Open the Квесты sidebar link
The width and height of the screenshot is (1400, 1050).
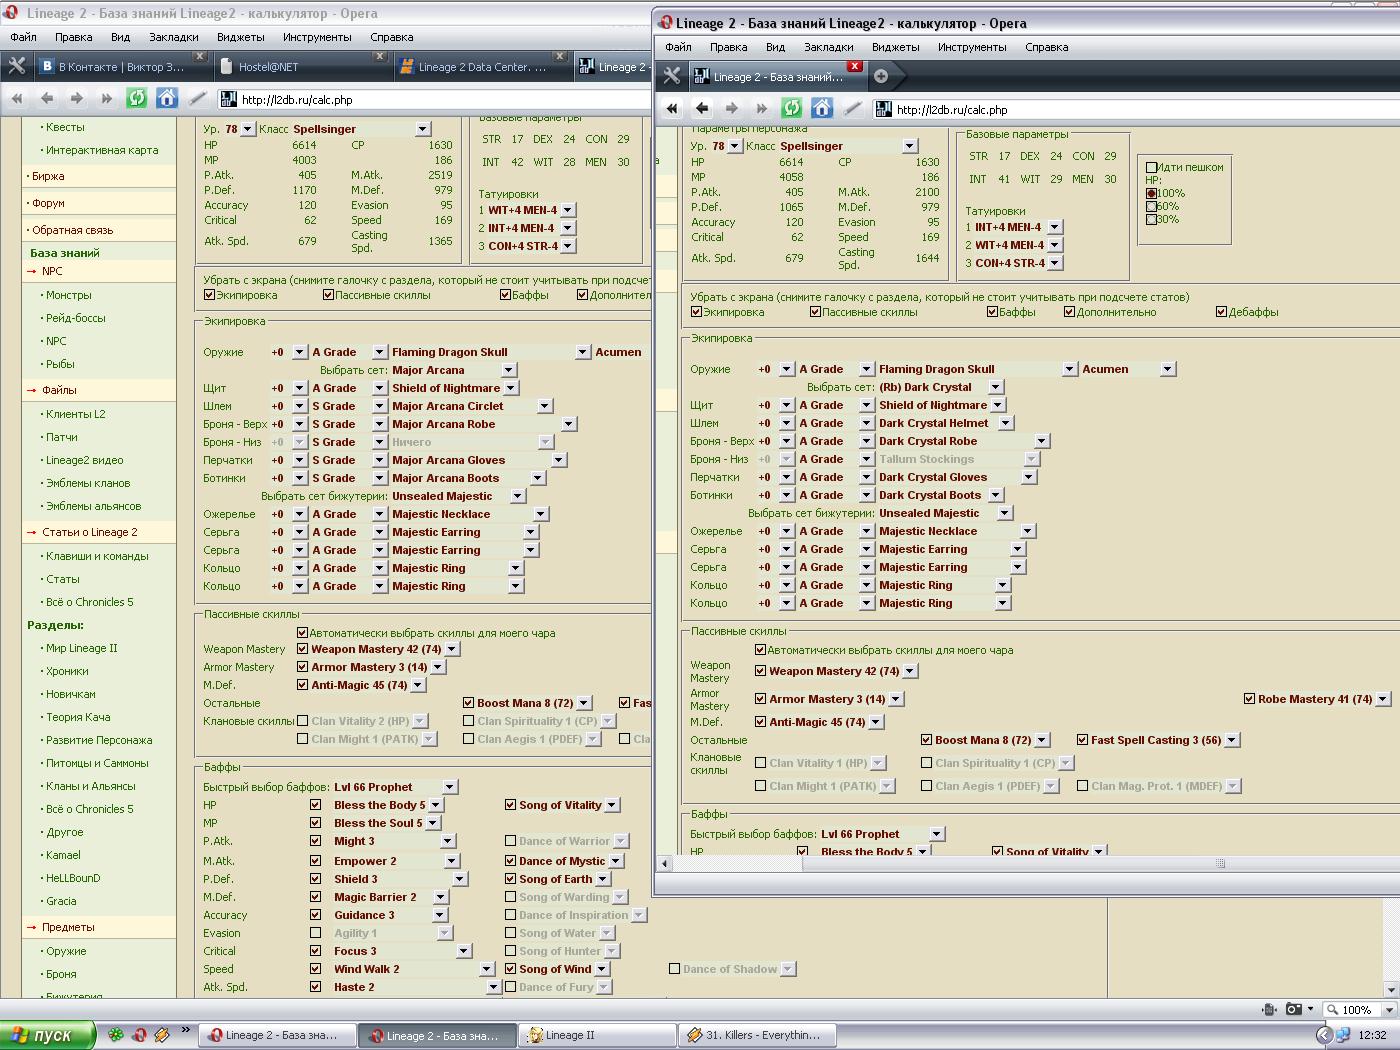(x=65, y=127)
